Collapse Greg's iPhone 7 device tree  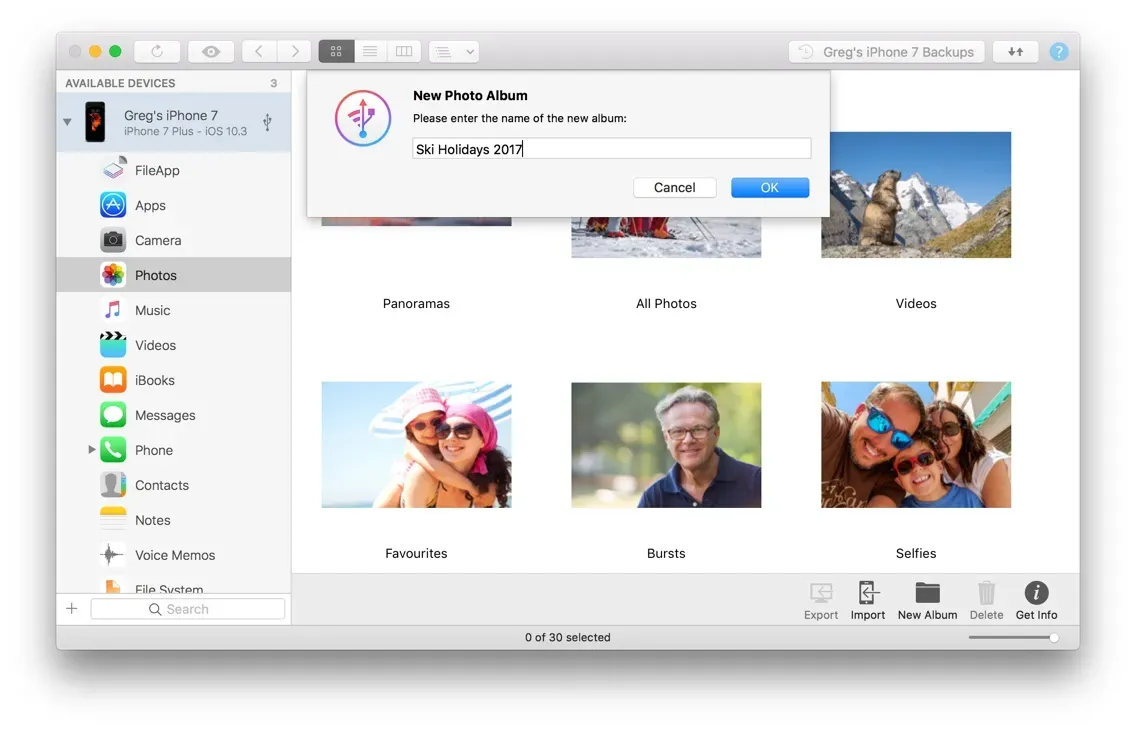[x=67, y=122]
